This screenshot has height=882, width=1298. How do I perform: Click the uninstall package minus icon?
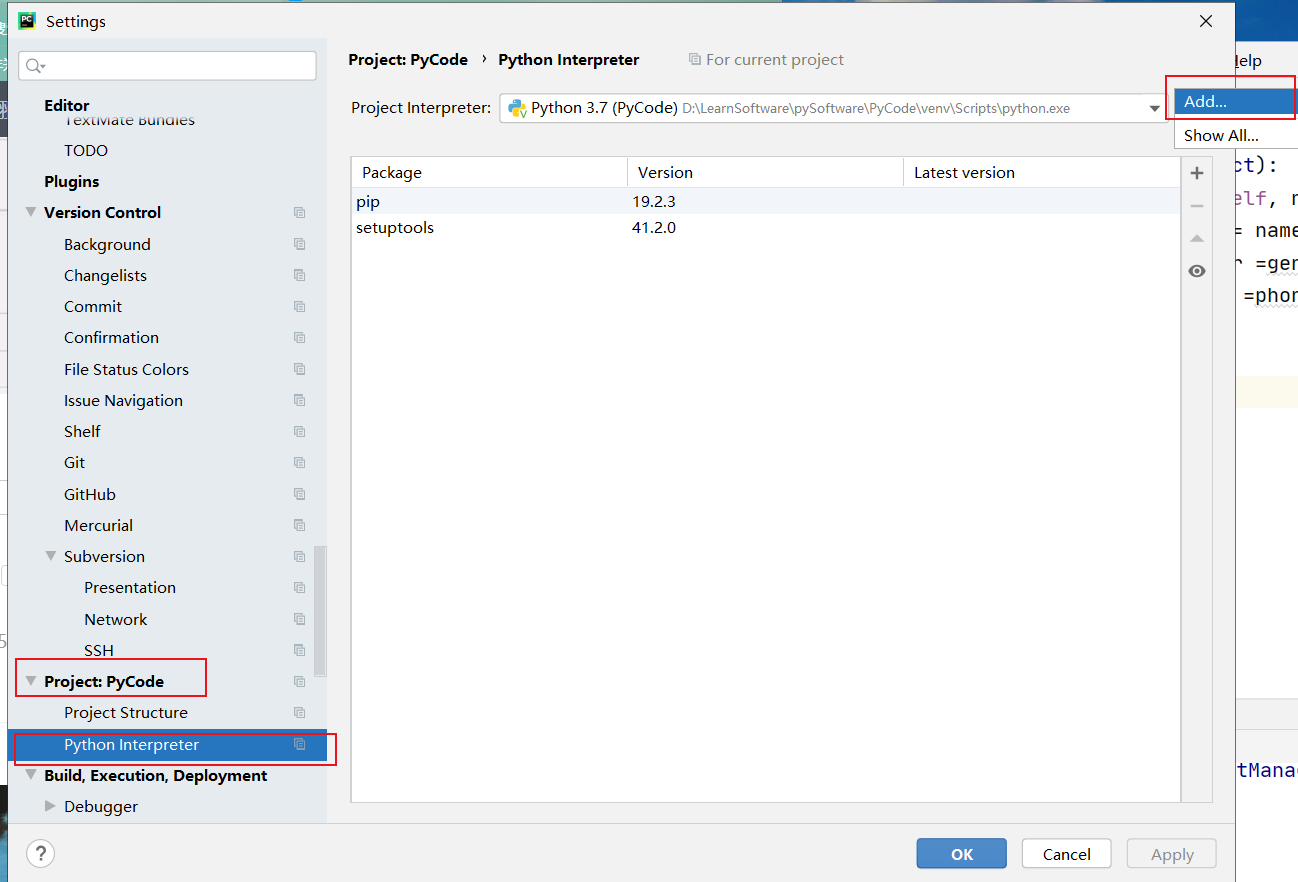pyautogui.click(x=1197, y=206)
